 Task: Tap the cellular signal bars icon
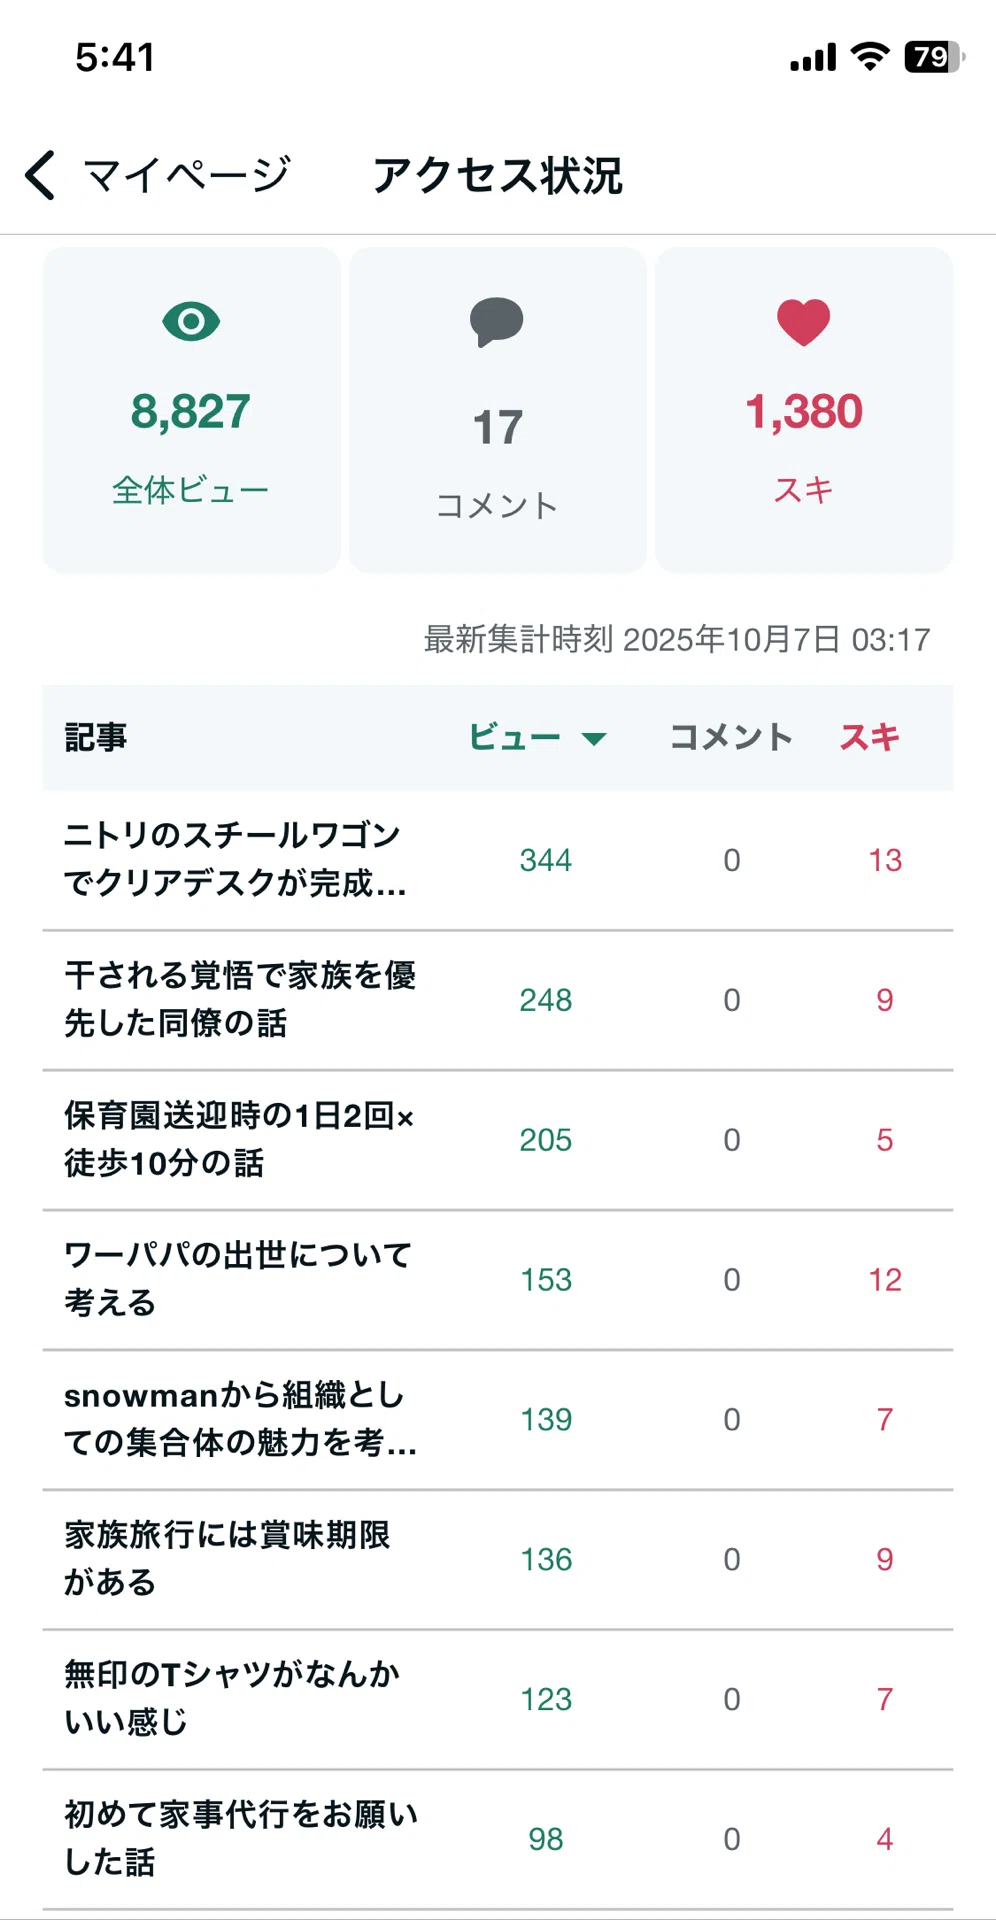point(813,58)
